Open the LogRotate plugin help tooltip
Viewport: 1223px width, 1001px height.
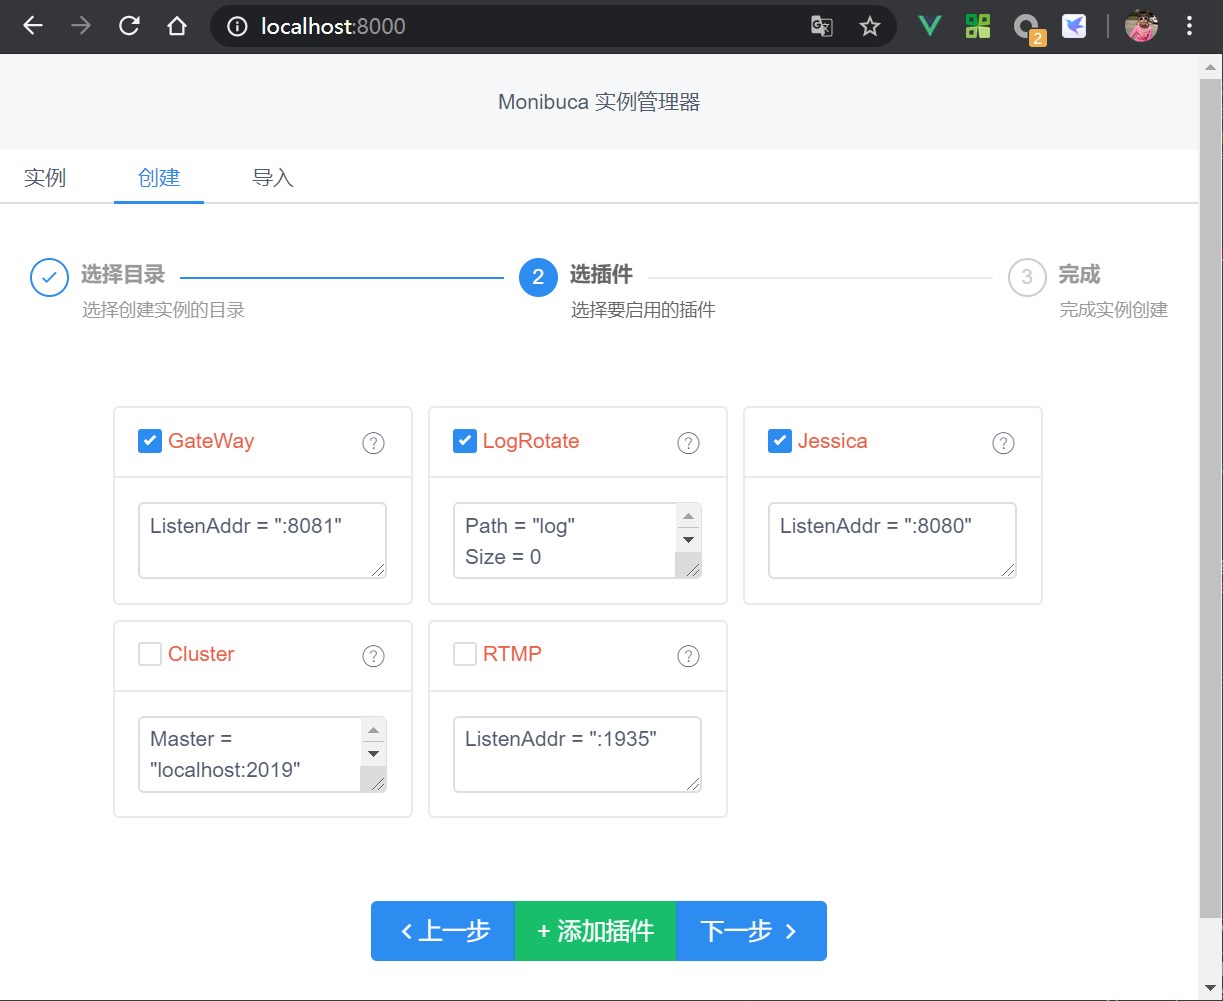point(688,443)
